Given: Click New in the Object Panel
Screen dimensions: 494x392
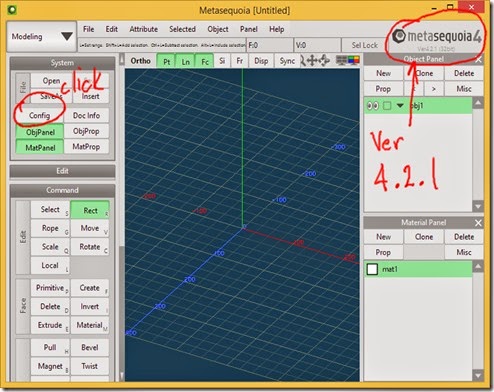Looking at the screenshot, I should click(x=383, y=73).
